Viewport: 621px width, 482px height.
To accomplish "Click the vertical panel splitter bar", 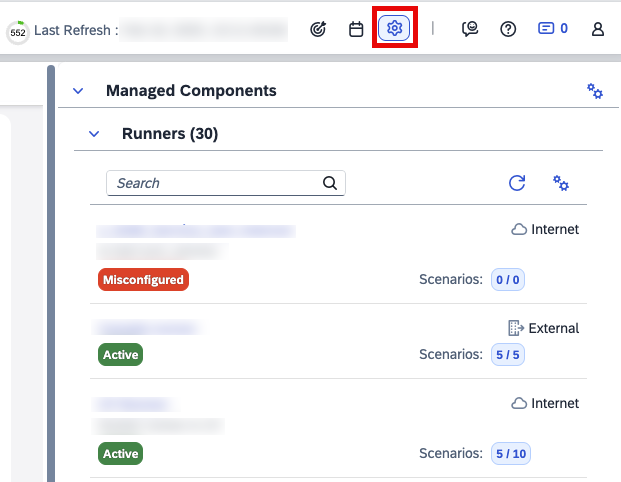I will pos(51,270).
